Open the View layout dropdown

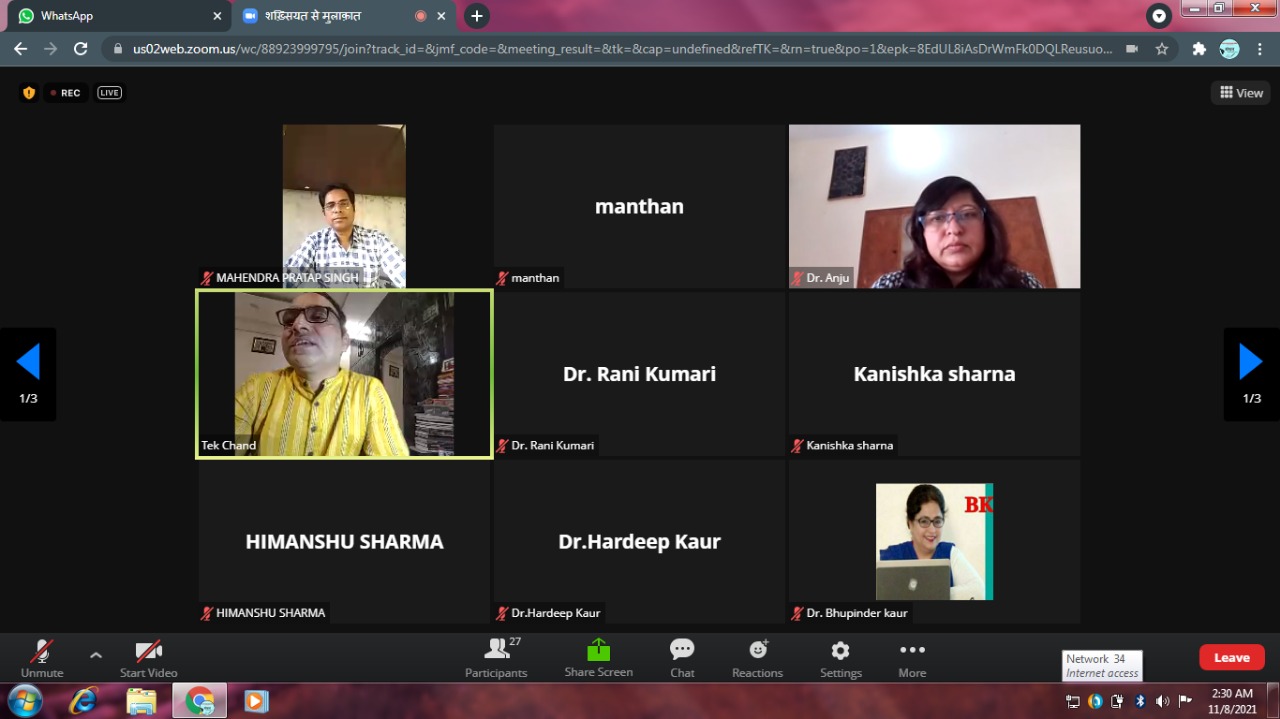tap(1241, 93)
